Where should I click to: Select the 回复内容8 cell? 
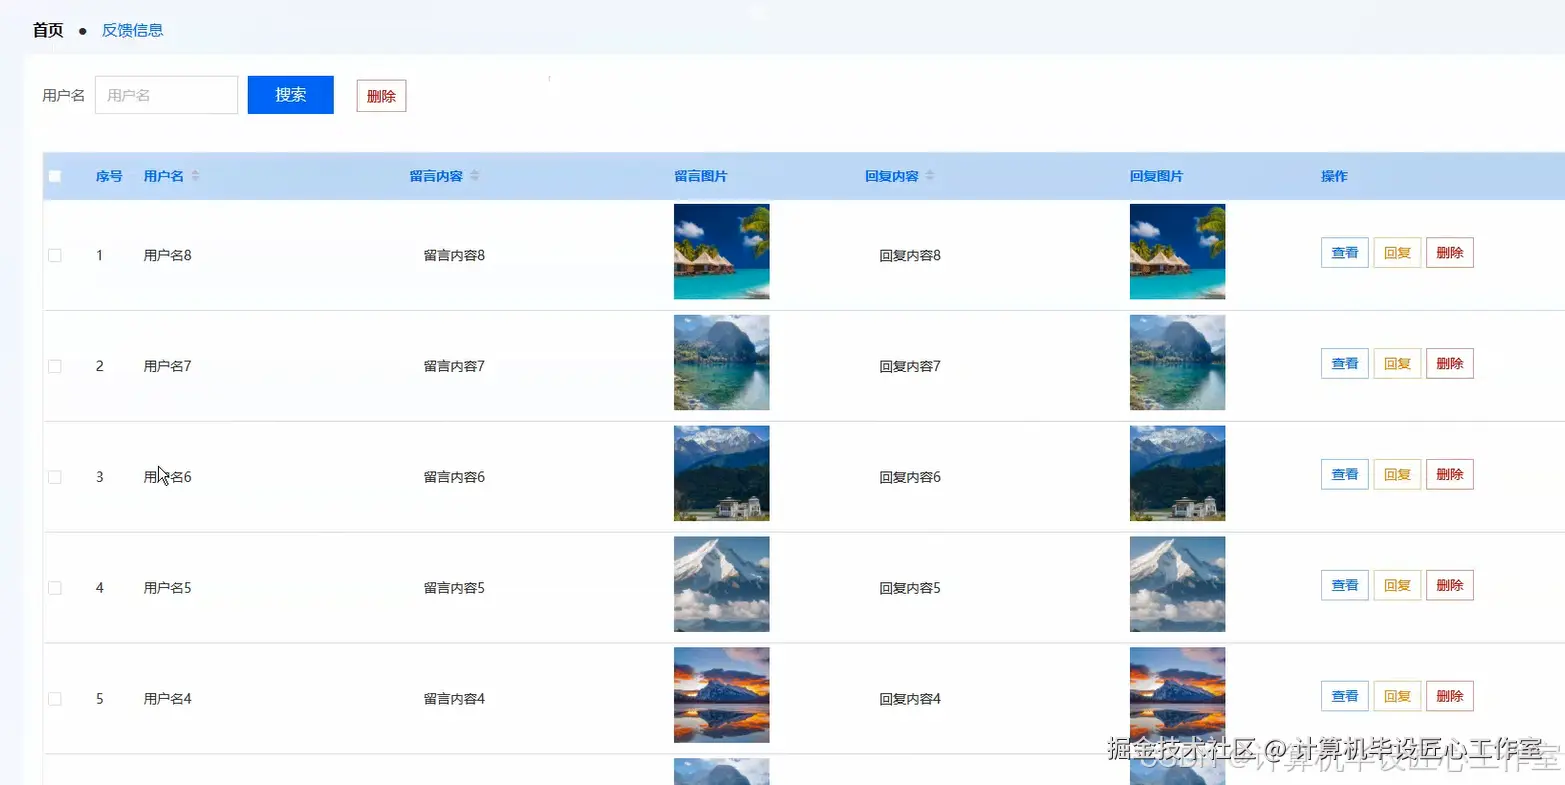pyautogui.click(x=910, y=255)
